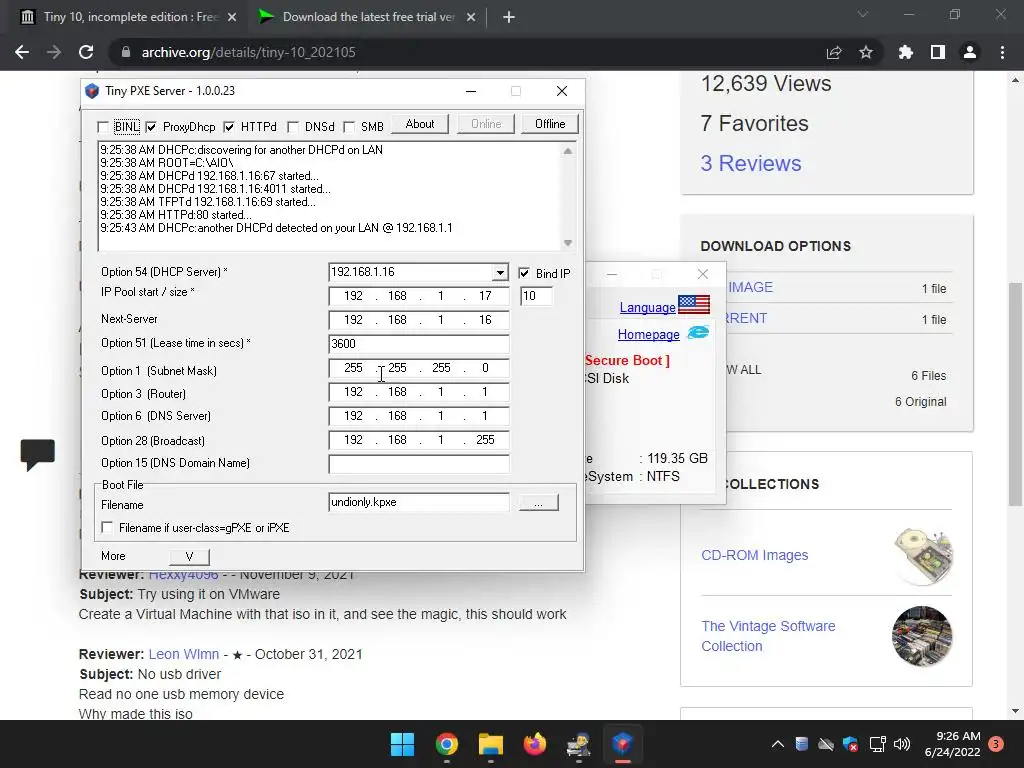1024x768 pixels.
Task: Switch to the Tiny 10 archive tab
Action: [x=129, y=17]
